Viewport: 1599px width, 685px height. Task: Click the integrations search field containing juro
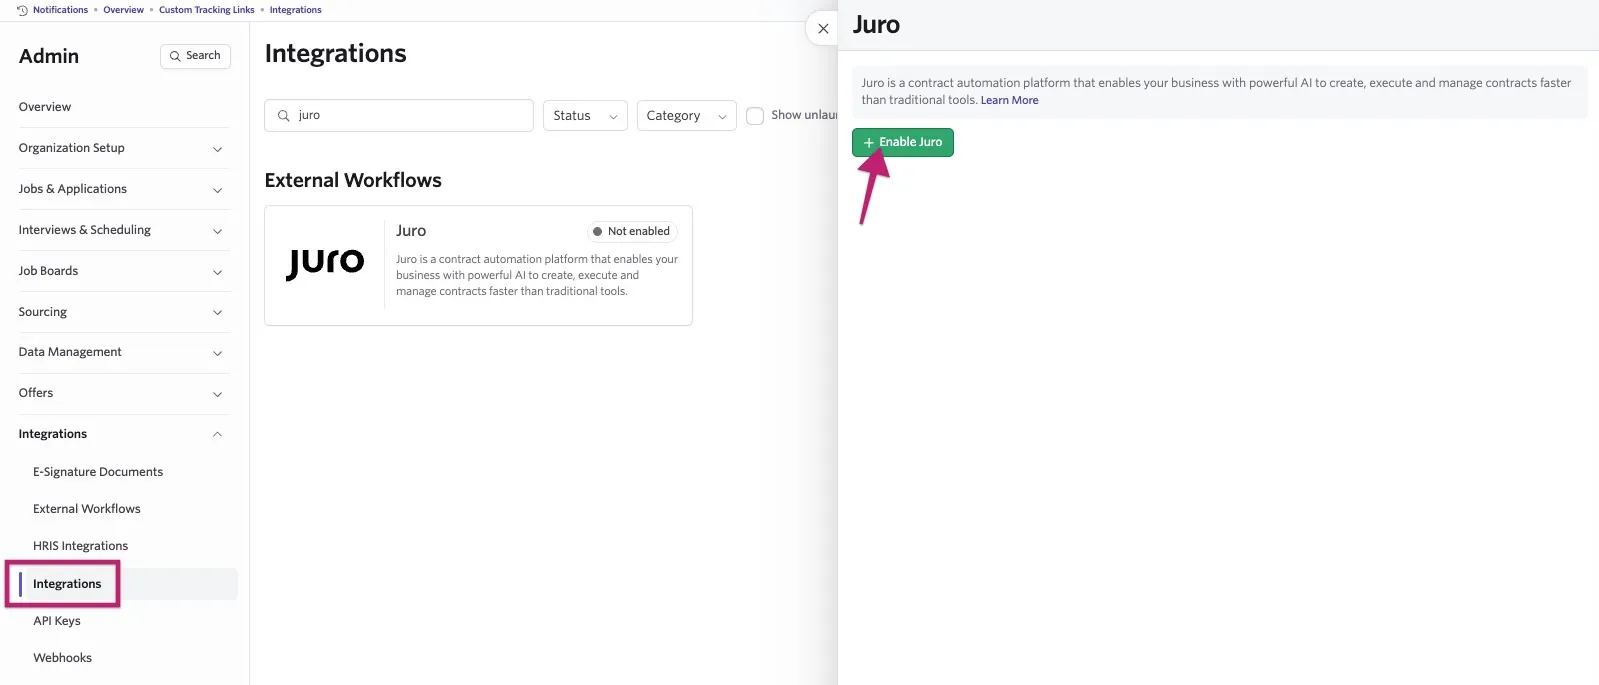click(x=399, y=116)
